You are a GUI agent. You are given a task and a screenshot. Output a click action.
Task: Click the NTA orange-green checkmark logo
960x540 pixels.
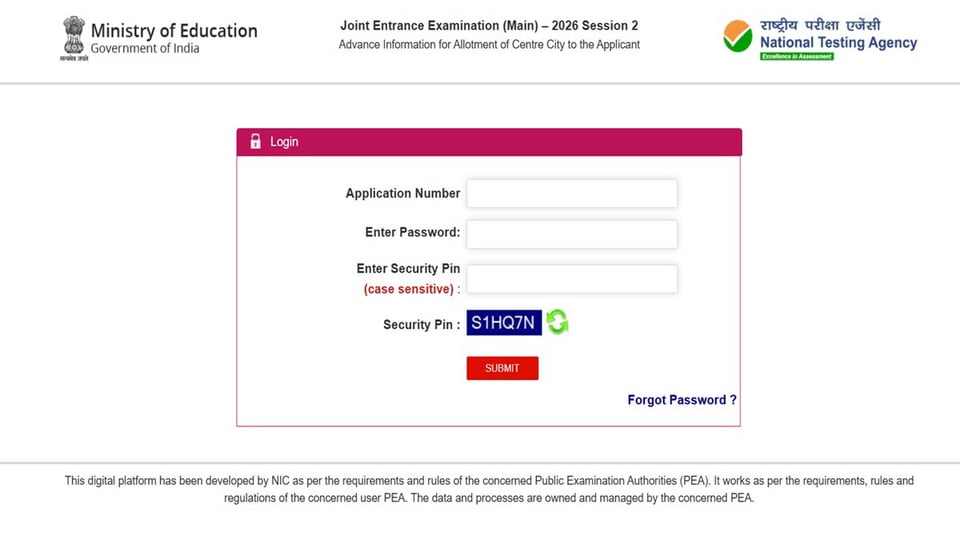[738, 36]
